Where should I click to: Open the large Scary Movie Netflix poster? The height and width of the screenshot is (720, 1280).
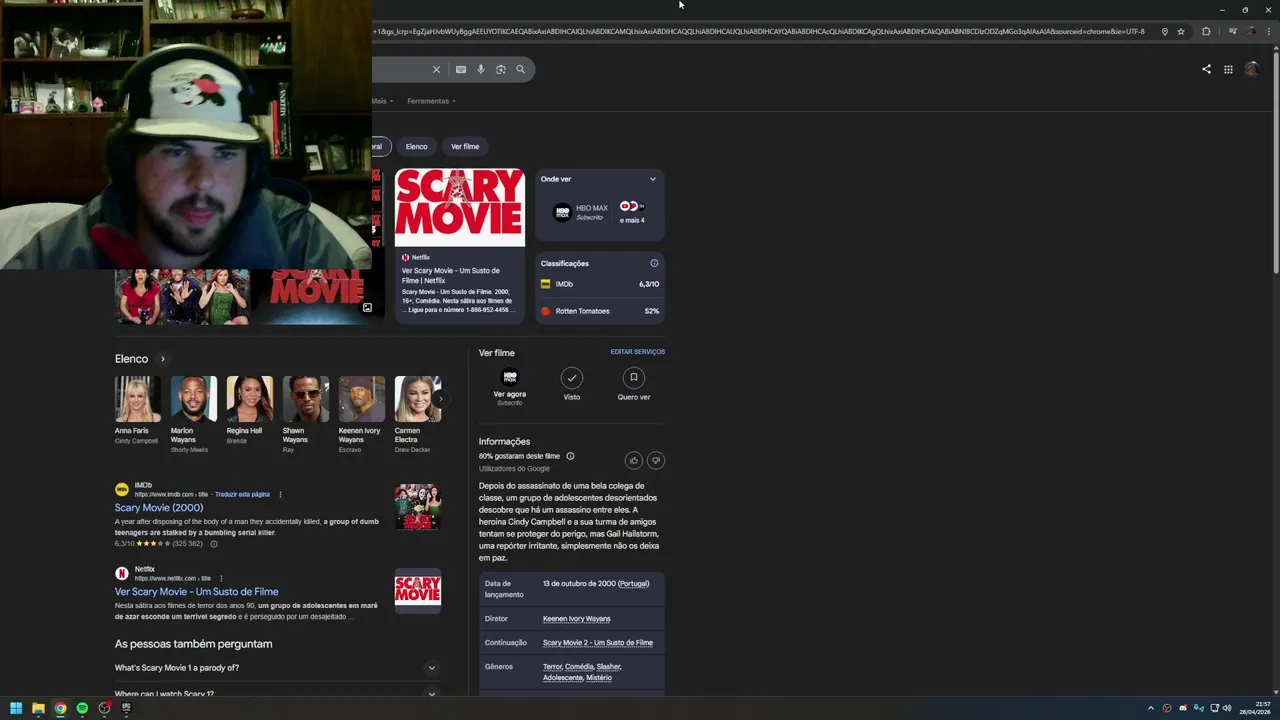[460, 207]
